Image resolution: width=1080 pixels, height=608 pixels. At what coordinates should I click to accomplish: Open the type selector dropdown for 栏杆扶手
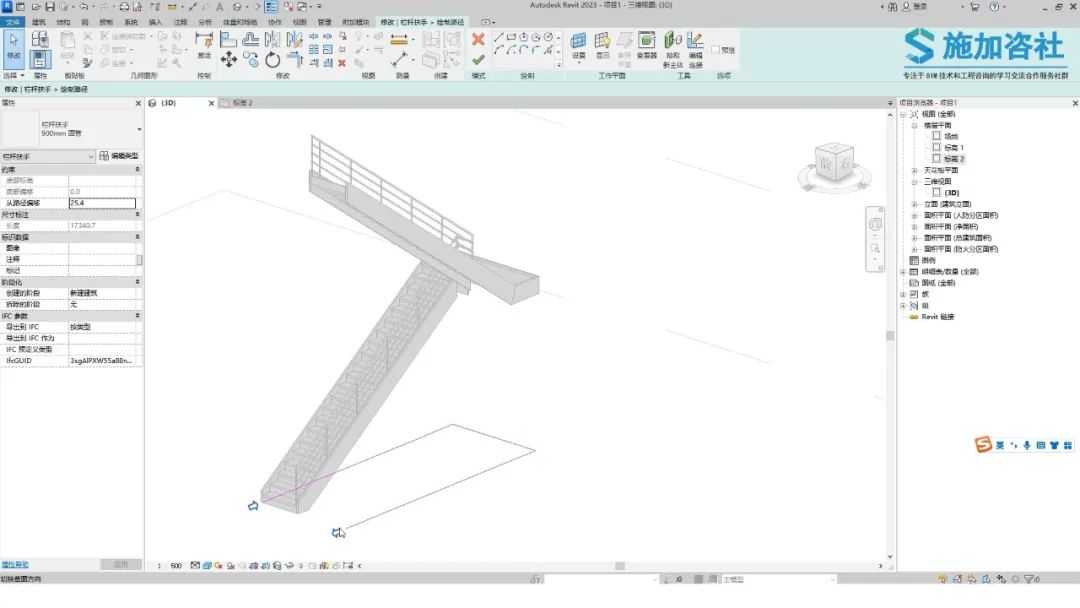coord(139,129)
